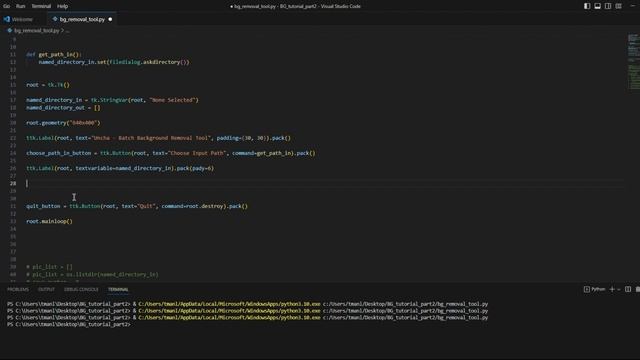Open the Terminal menu
Screen dimensions: 640x360
tap(41, 6)
